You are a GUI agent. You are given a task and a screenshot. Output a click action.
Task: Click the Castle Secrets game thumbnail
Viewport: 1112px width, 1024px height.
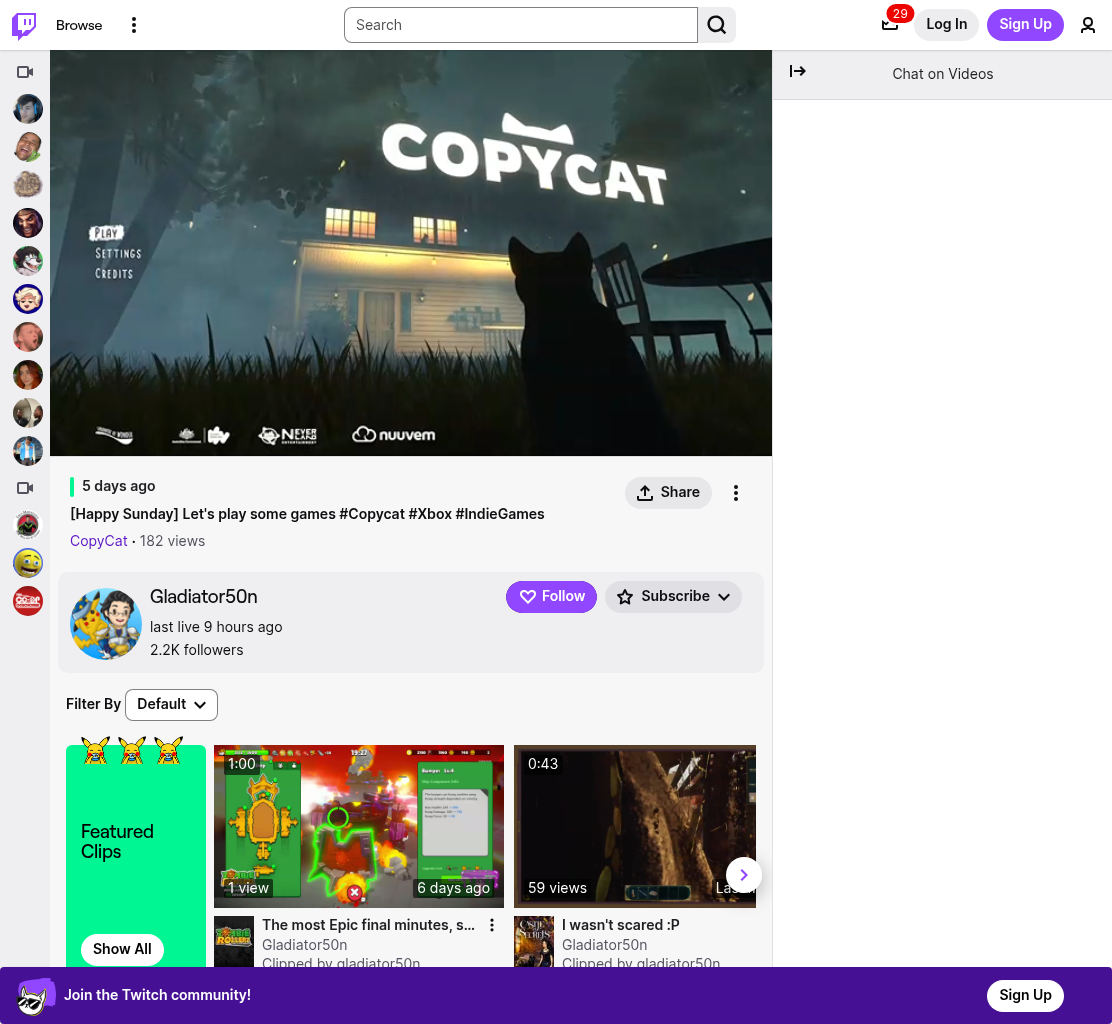pos(534,942)
